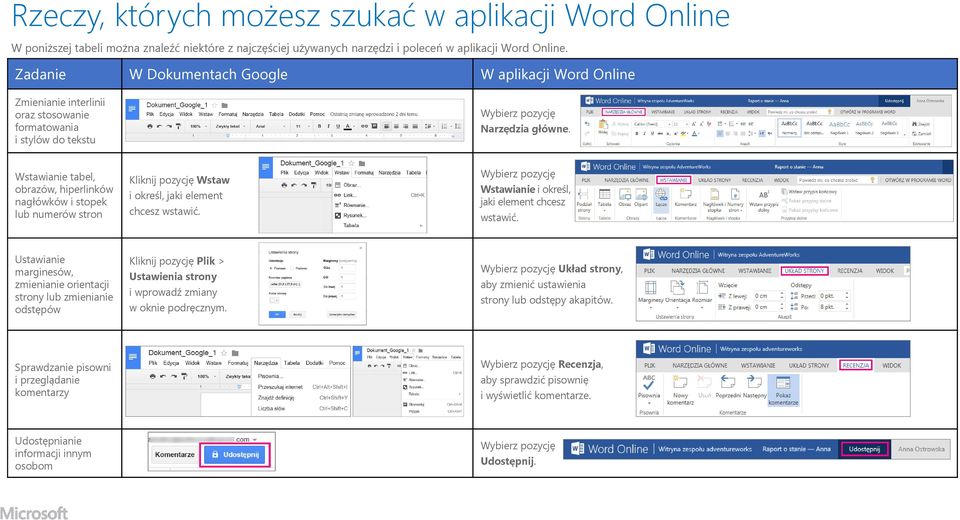Click the Komentarz icon in Wstawianie ribbon

pyautogui.click(x=685, y=195)
